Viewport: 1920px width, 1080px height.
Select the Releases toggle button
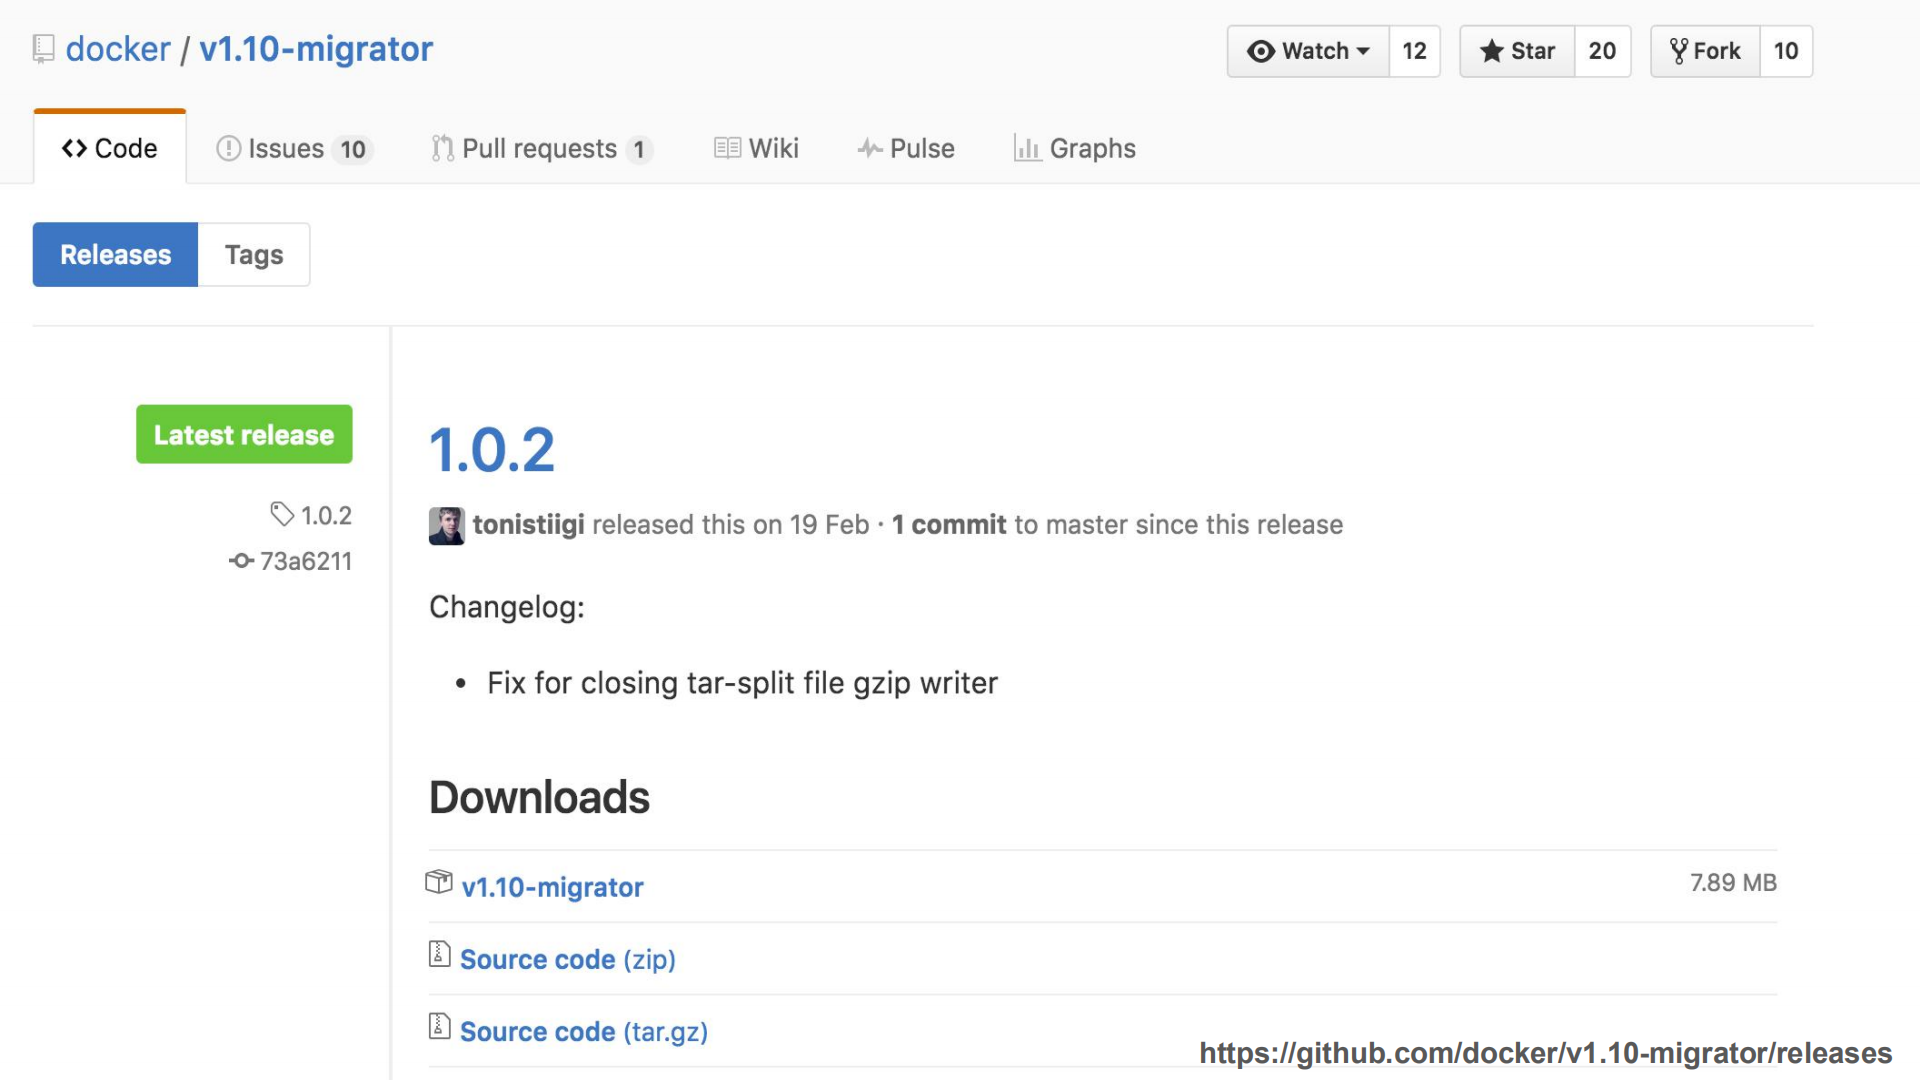point(116,255)
